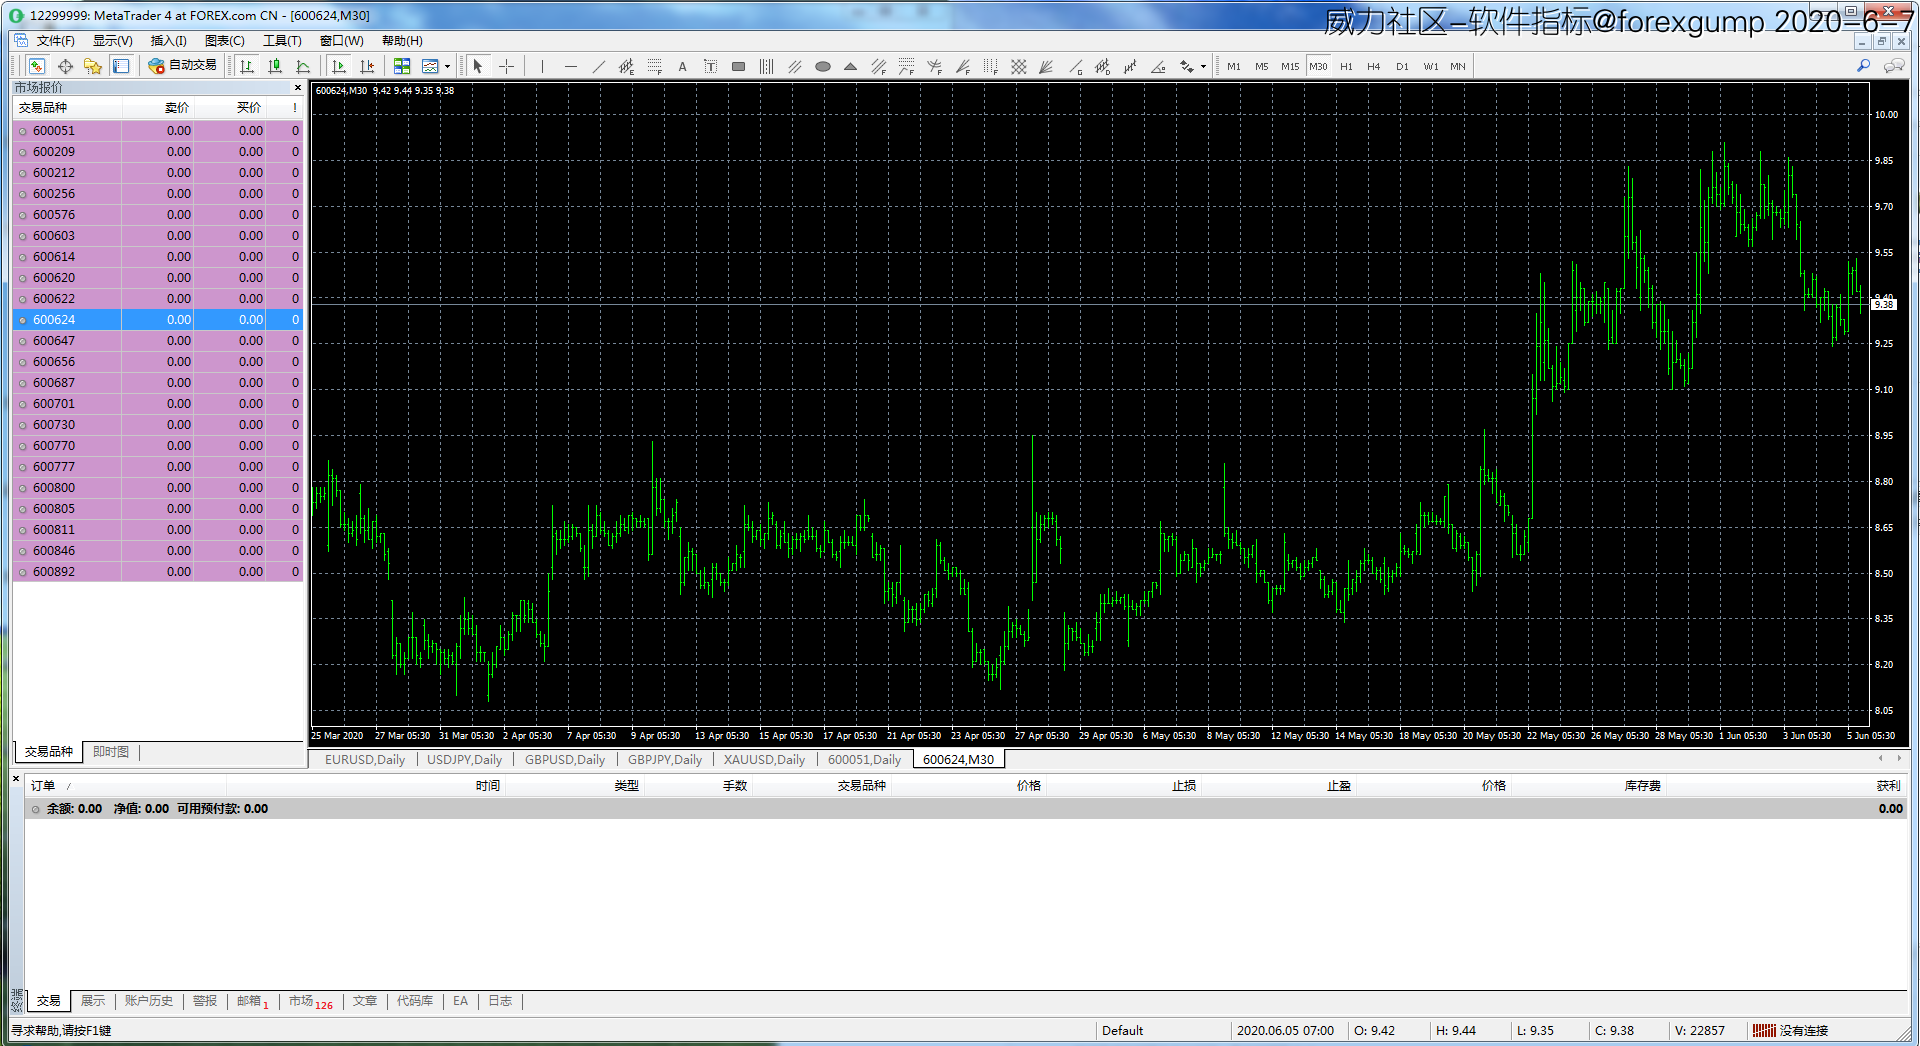1920x1046 pixels.
Task: Select the Gann fan tool
Action: 1046,66
